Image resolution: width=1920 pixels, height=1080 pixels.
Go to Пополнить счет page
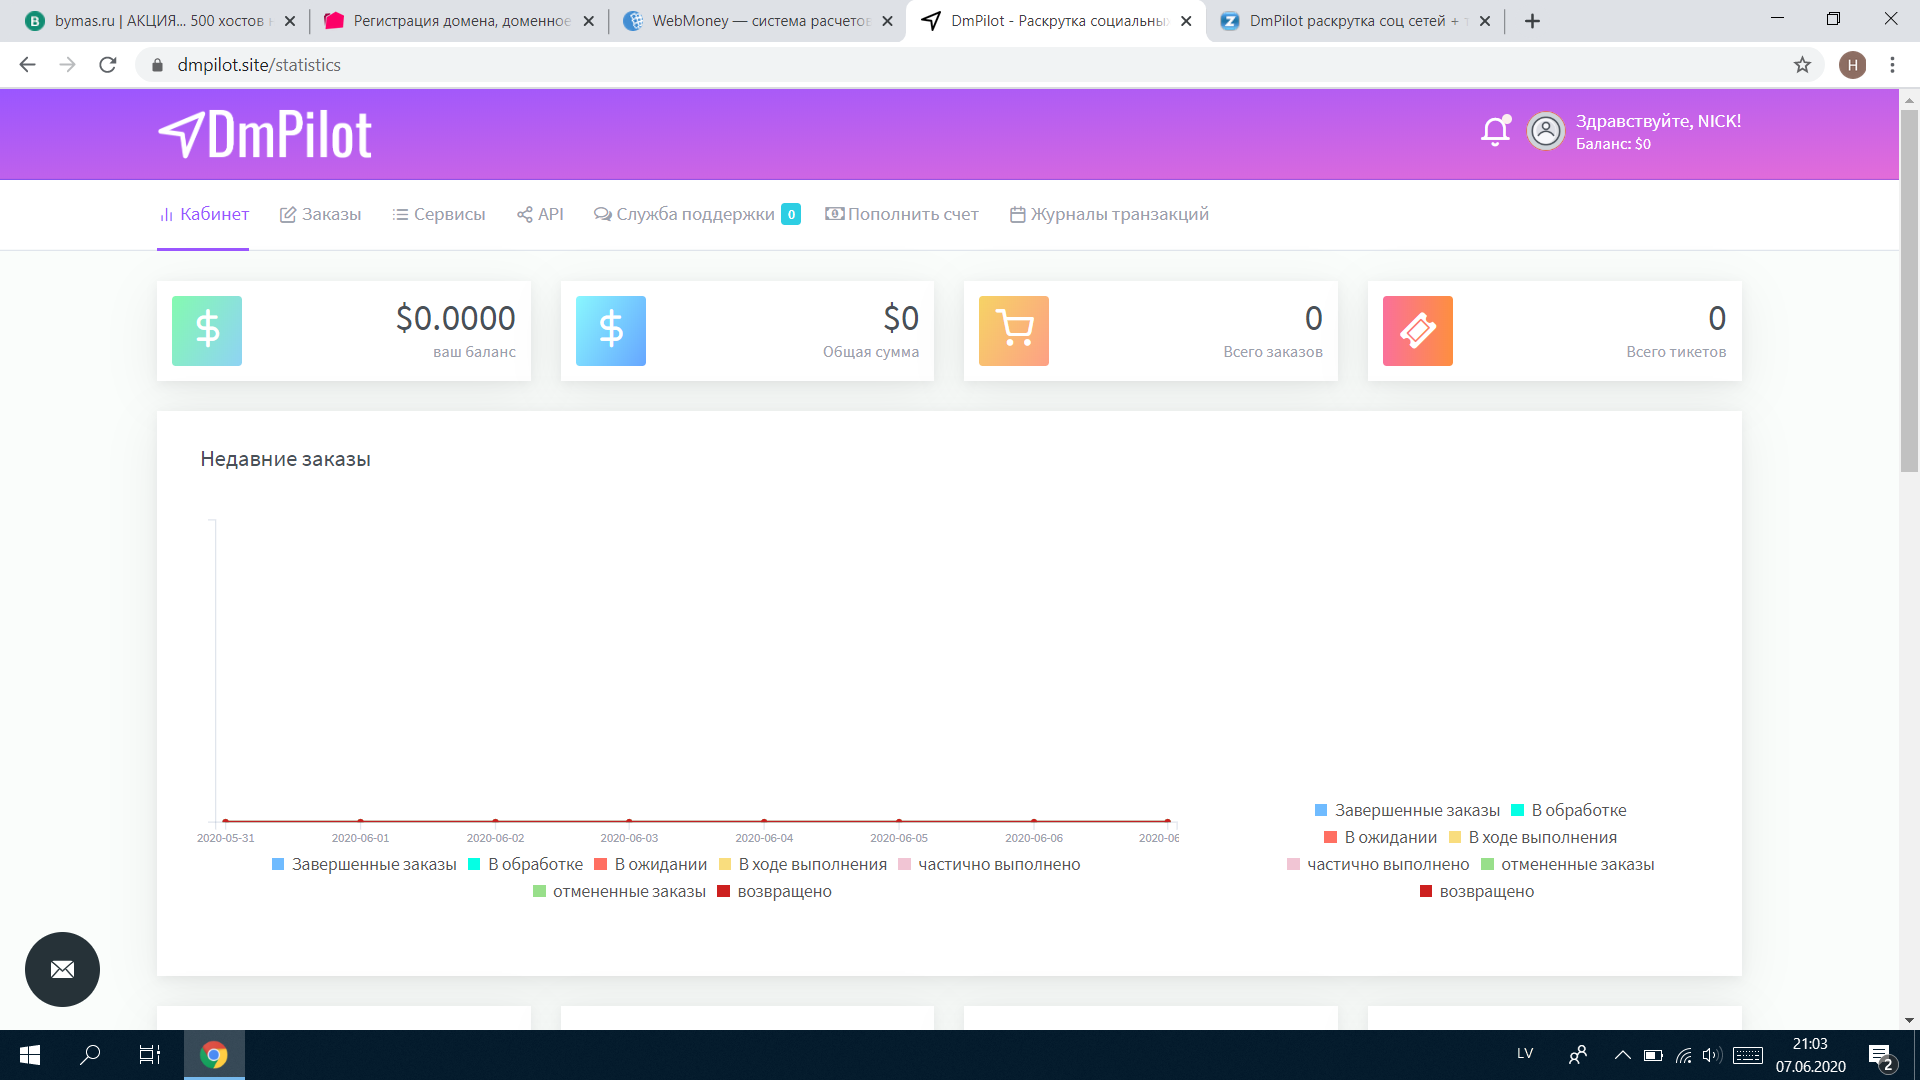901,214
